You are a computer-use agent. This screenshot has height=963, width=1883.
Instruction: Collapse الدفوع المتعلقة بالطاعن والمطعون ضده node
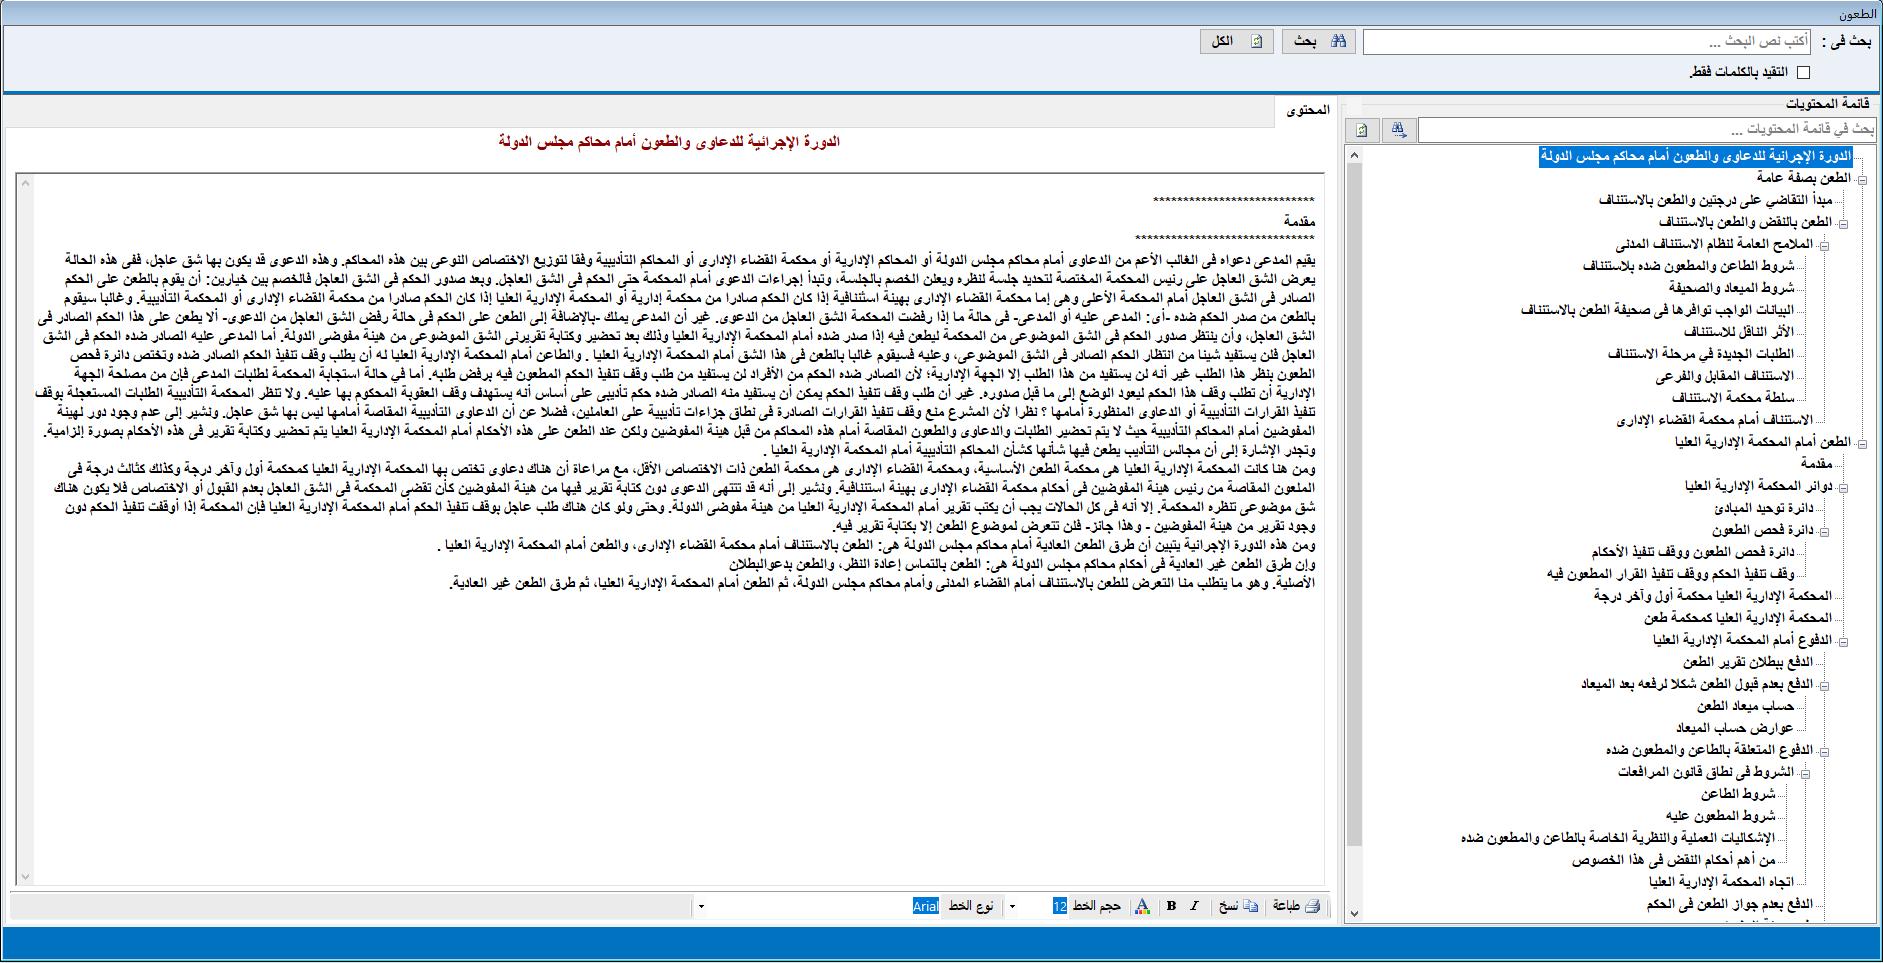pos(1824,751)
